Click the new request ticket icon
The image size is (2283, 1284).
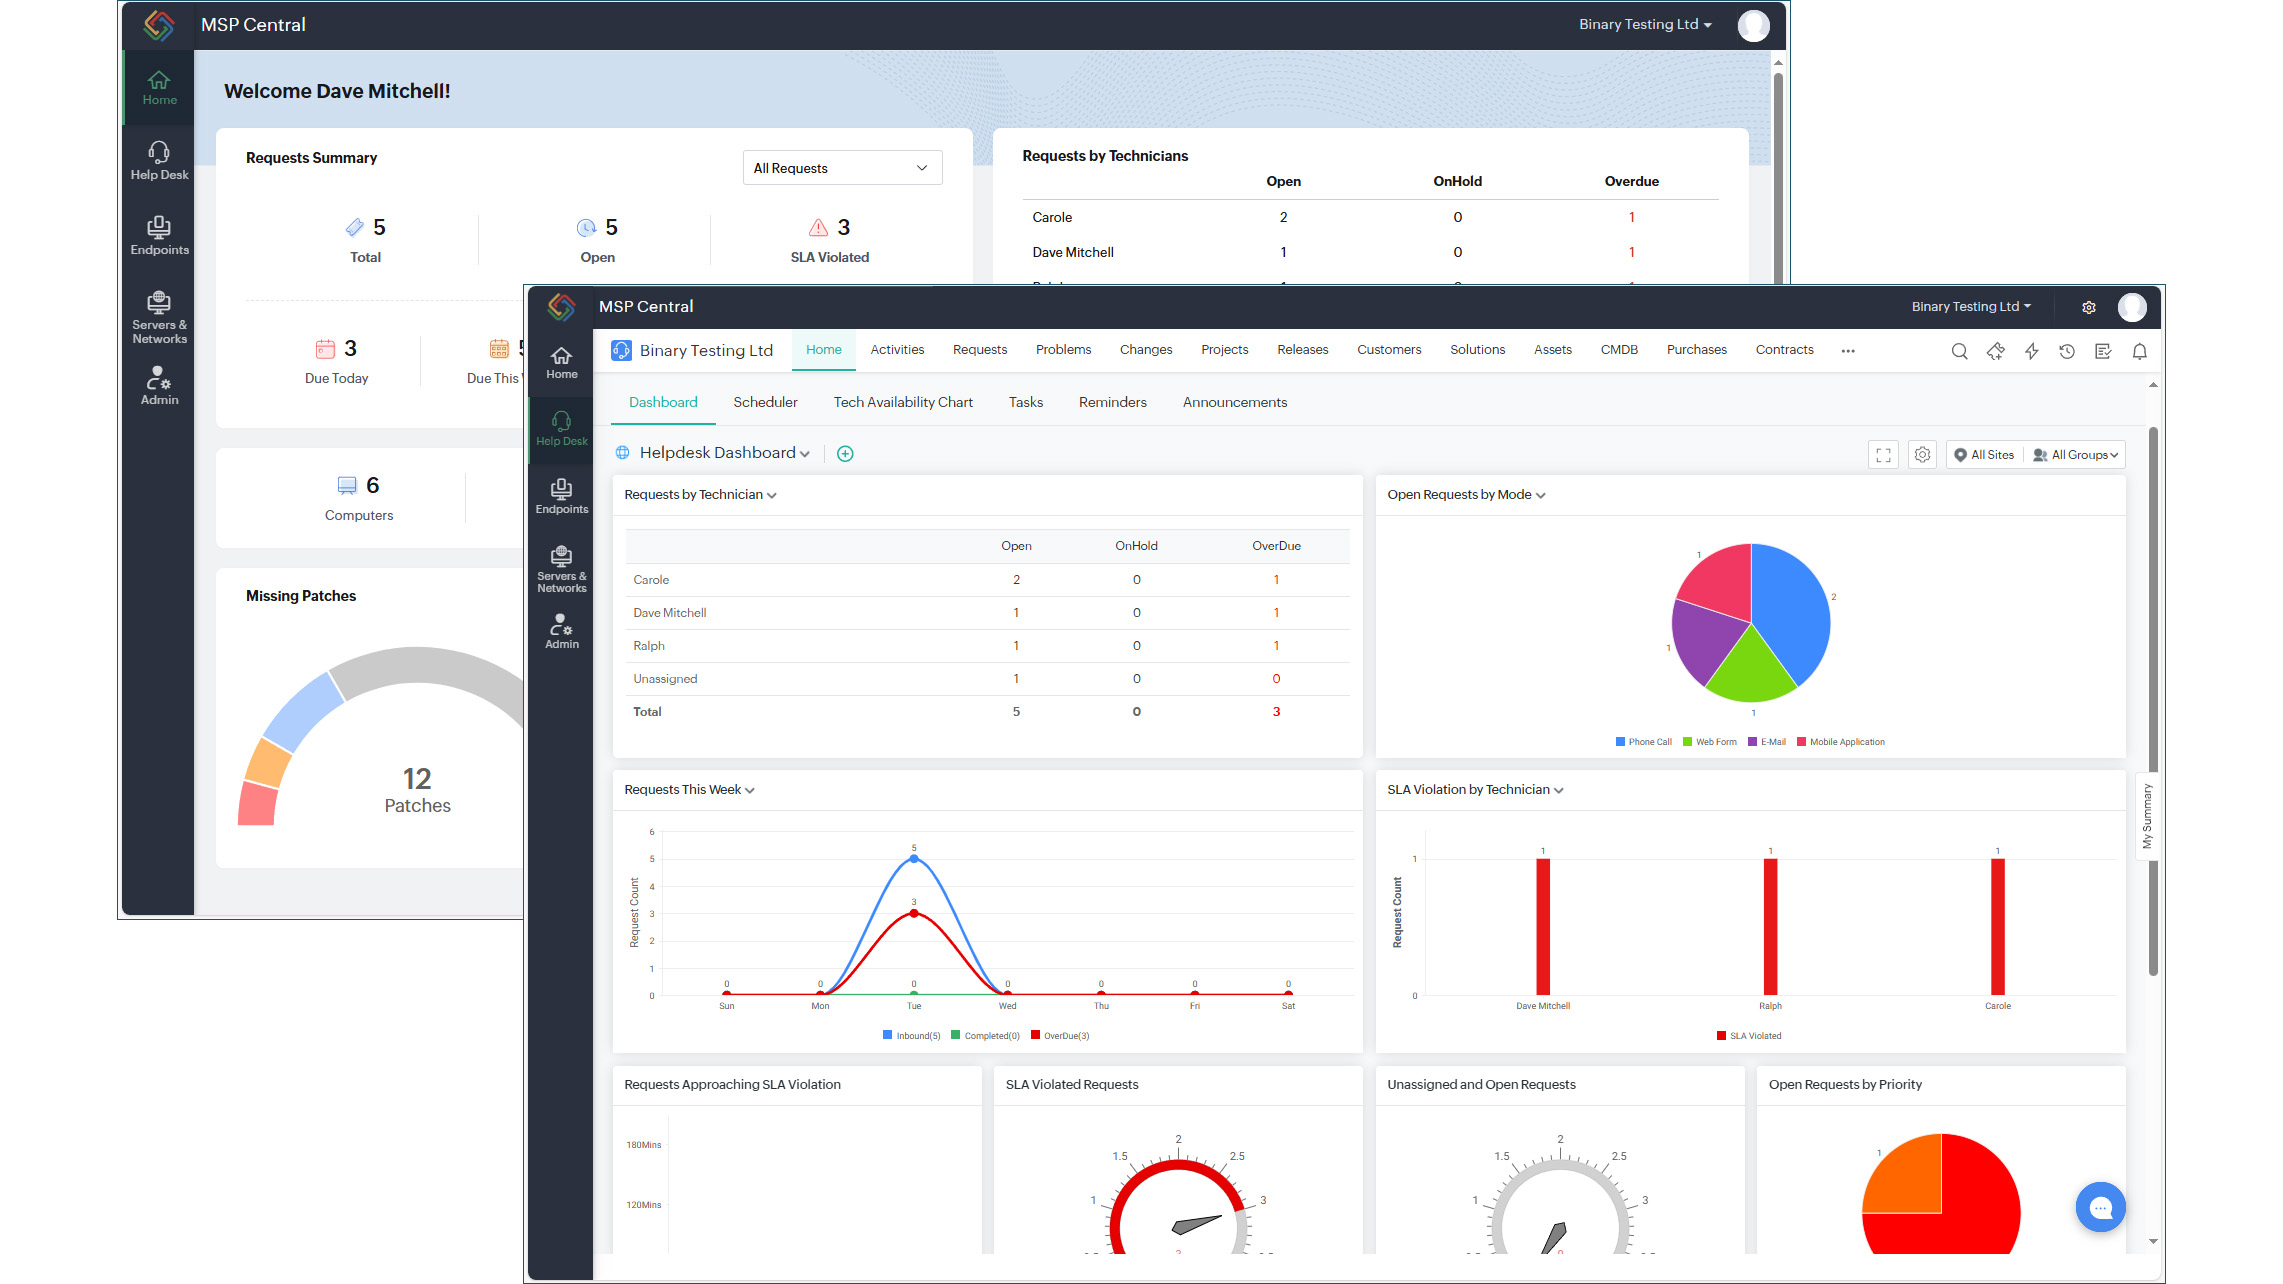1995,351
